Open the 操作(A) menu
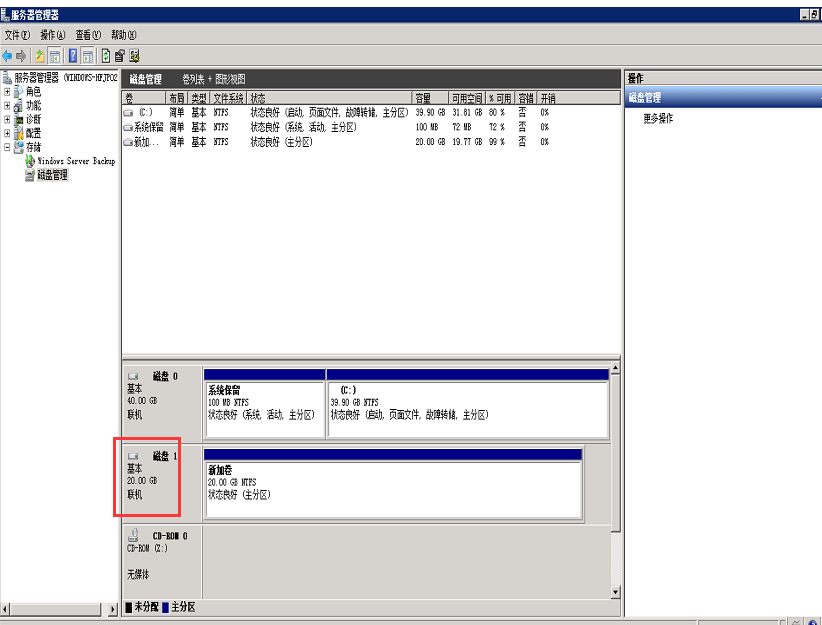The image size is (822, 625). click(53, 35)
